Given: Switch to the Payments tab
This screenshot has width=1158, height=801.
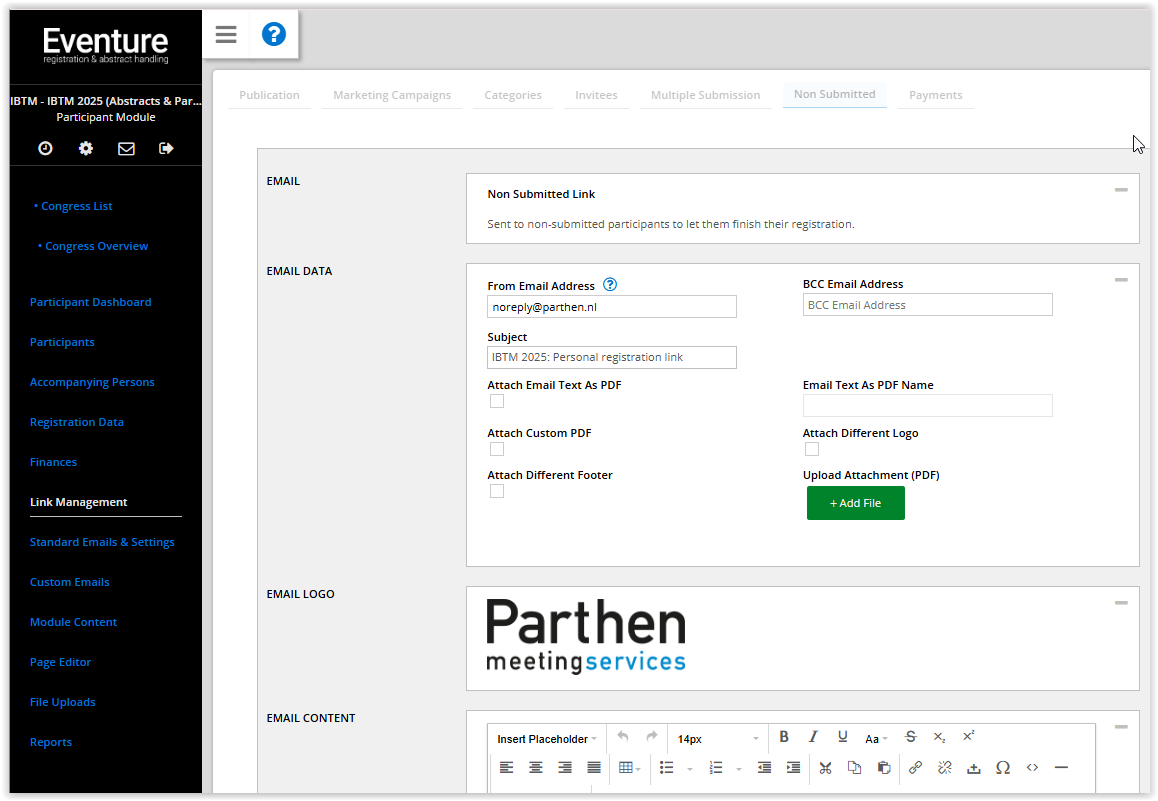Looking at the screenshot, I should (935, 95).
